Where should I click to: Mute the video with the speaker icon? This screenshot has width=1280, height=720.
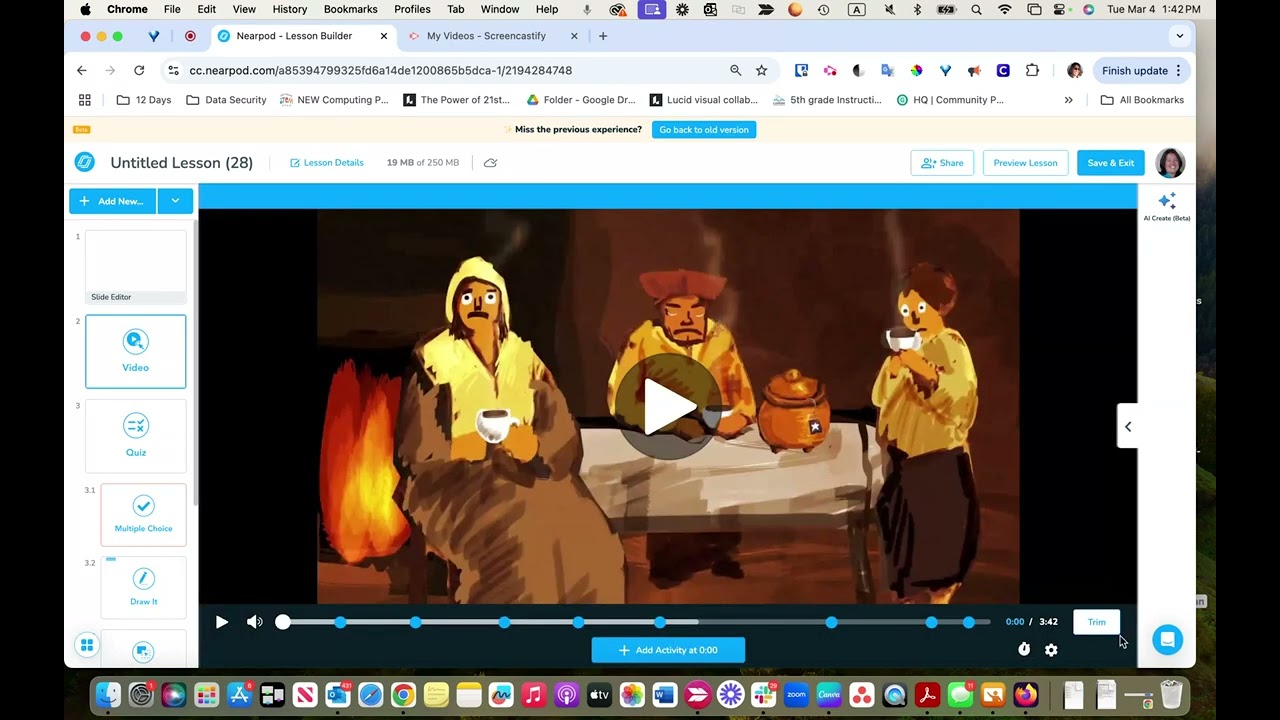pyautogui.click(x=255, y=622)
